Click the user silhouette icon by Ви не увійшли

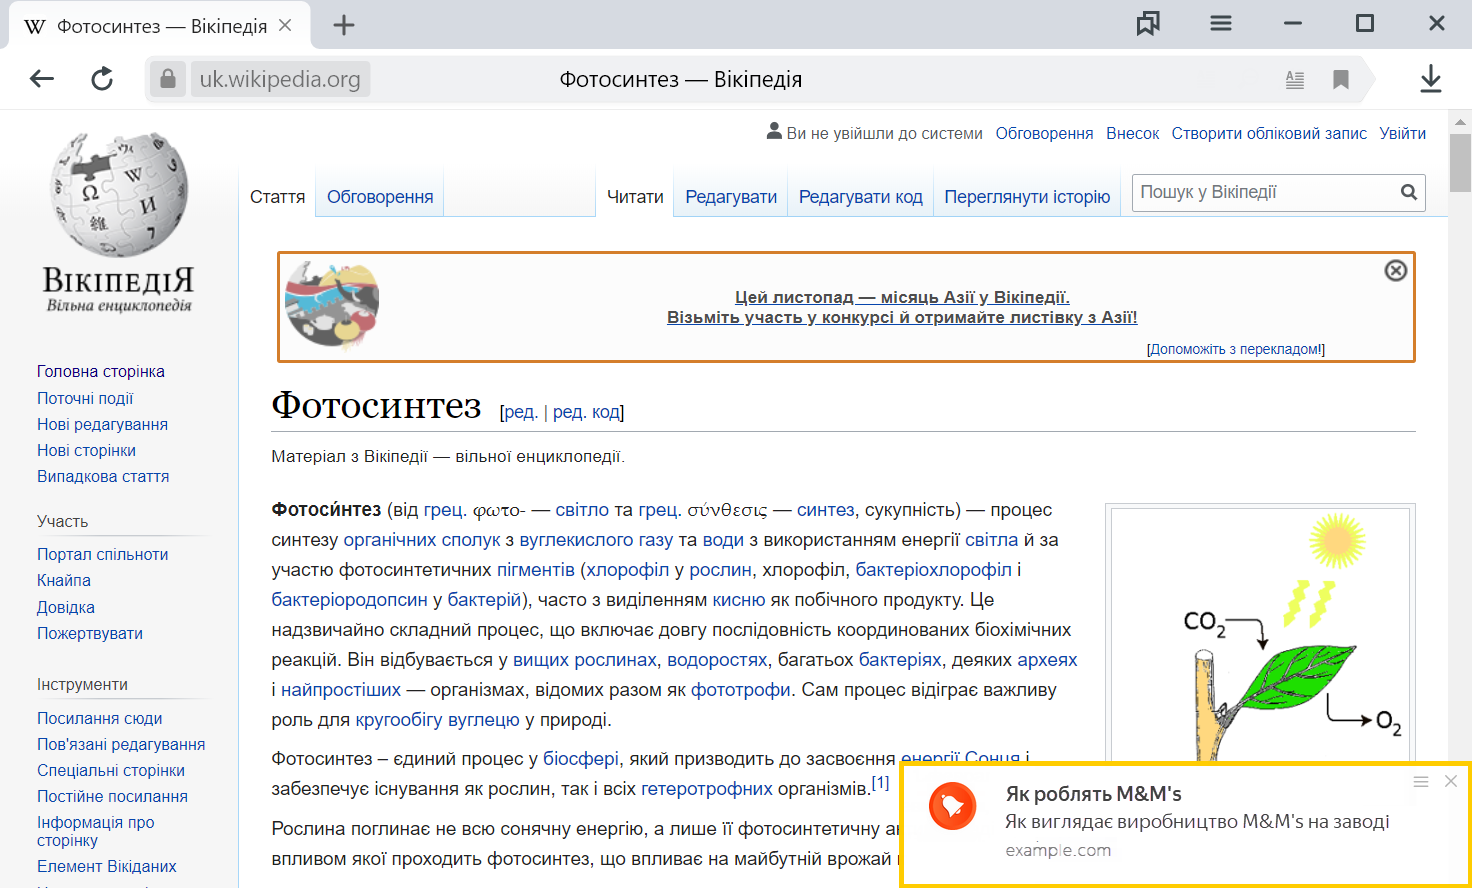[x=774, y=131]
